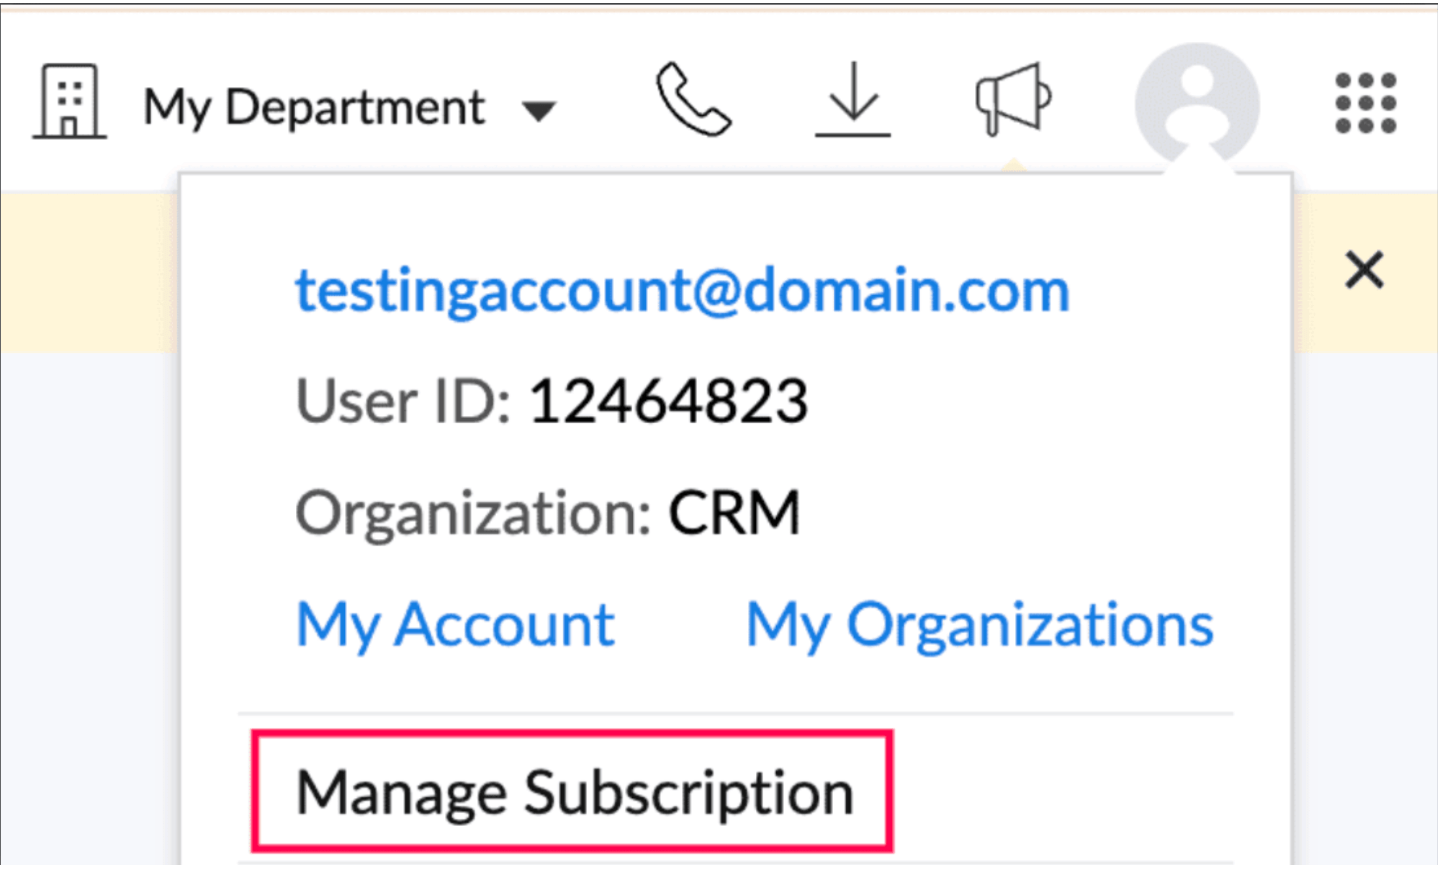Click the yellow notification banner
The height and width of the screenshot is (880, 1438).
[x=90, y=272]
